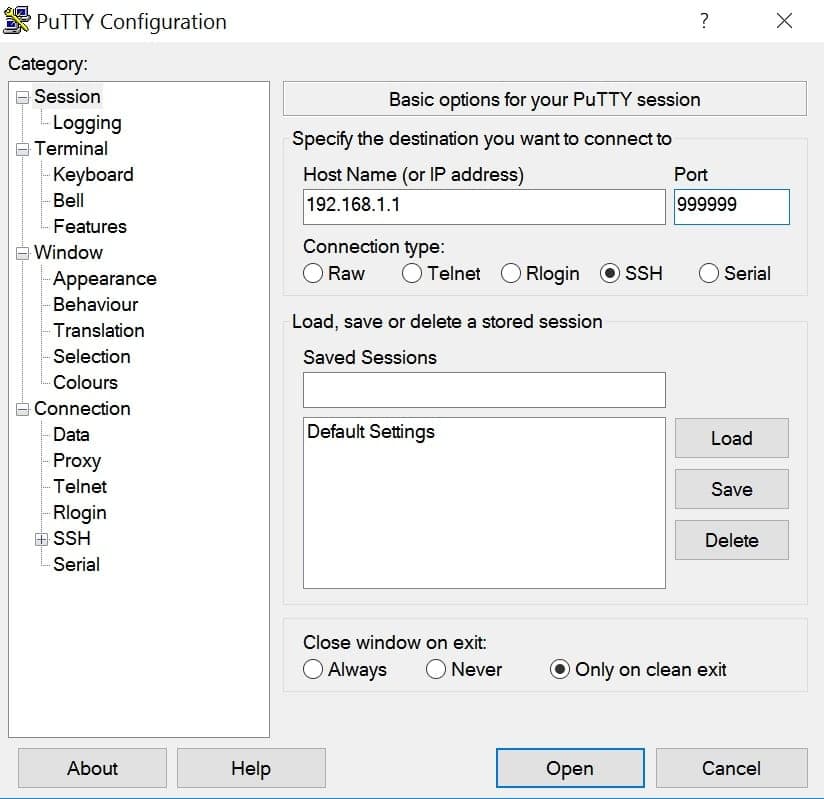
Task: Collapse the Window category tree
Action: [21, 252]
